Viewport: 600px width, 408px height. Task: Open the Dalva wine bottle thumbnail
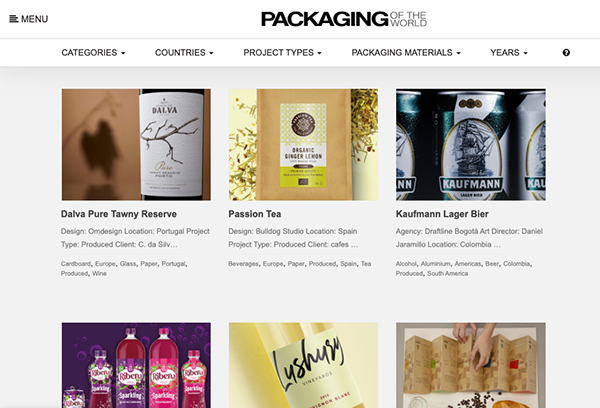[136, 145]
